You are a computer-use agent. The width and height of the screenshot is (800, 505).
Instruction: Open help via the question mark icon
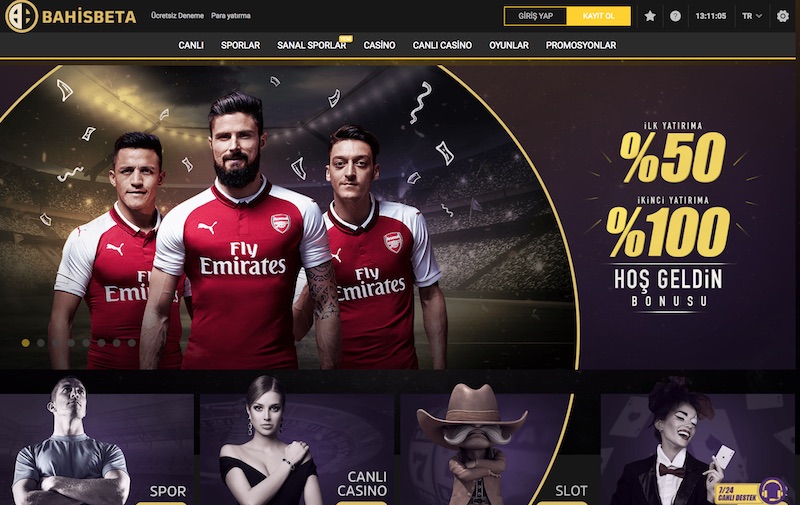[675, 16]
